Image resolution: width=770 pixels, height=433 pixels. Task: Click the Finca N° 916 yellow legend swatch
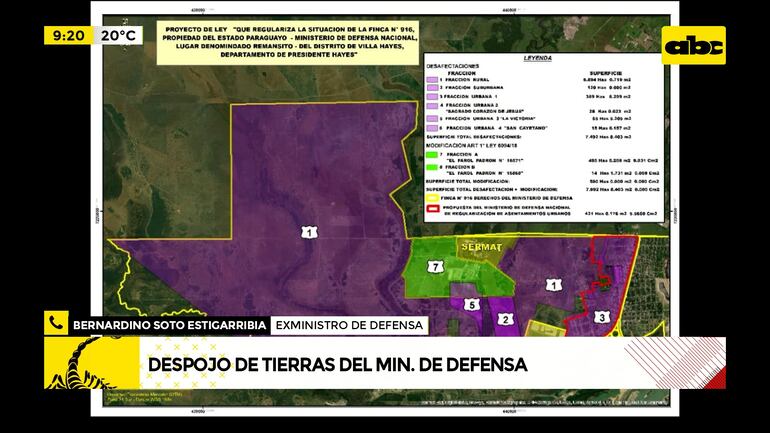(433, 198)
